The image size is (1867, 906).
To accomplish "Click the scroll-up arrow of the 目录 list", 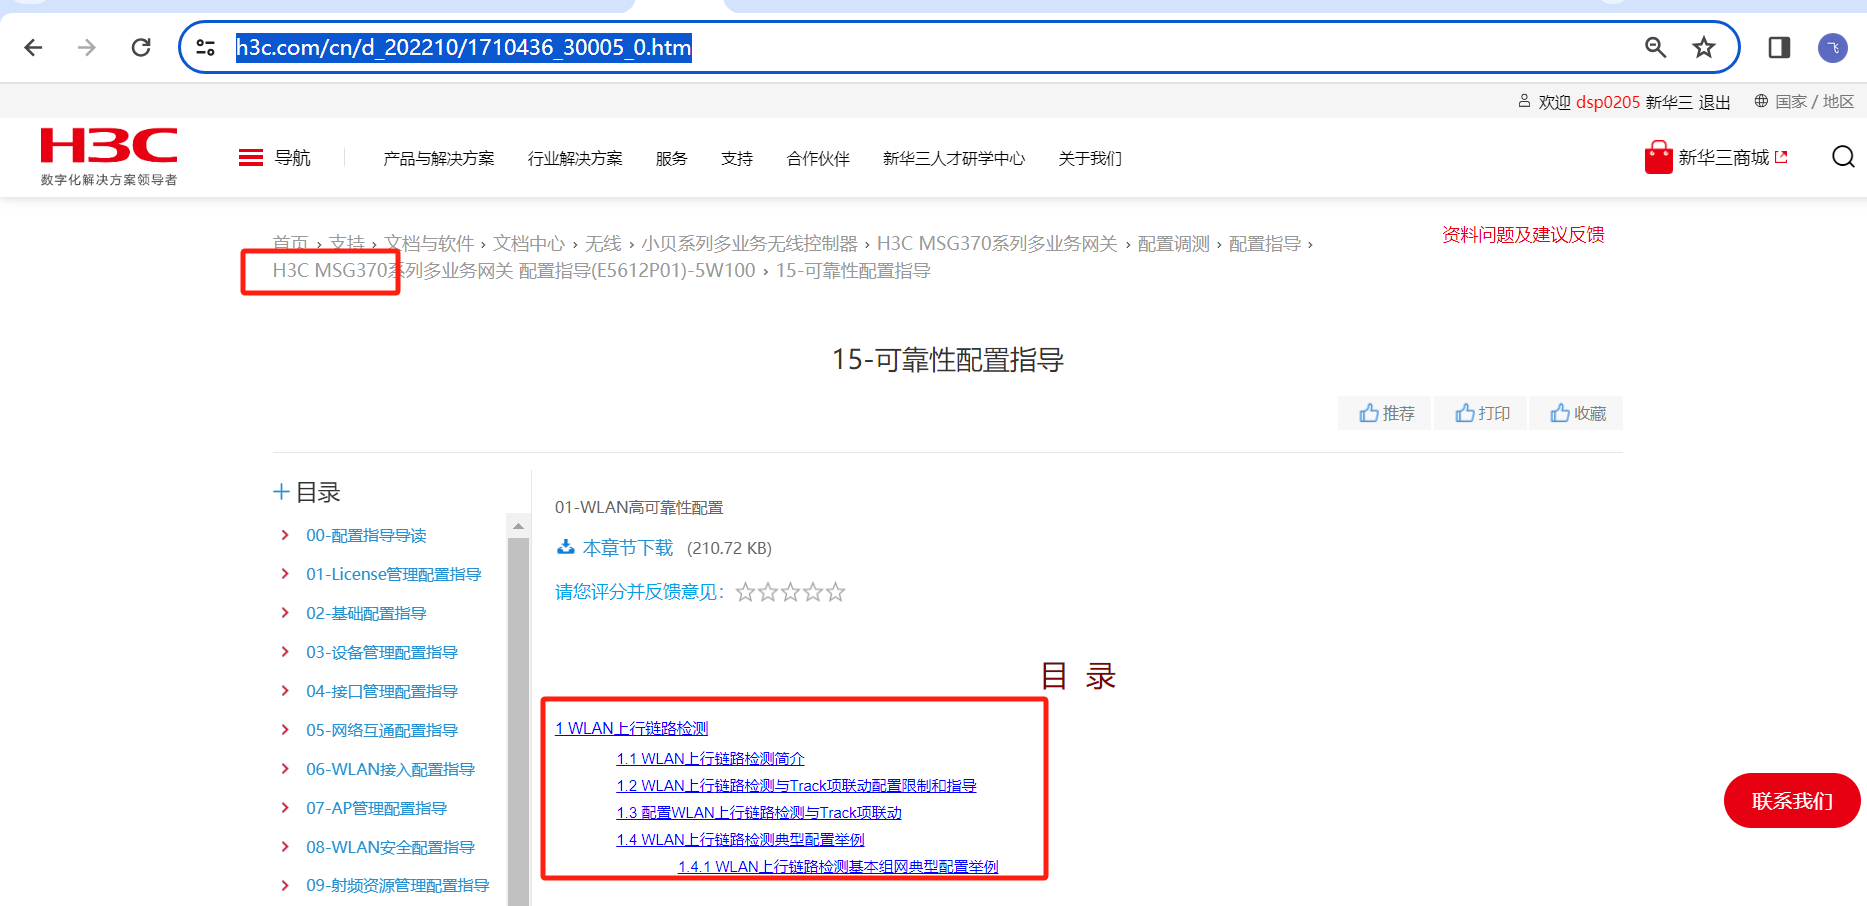I will 518,526.
